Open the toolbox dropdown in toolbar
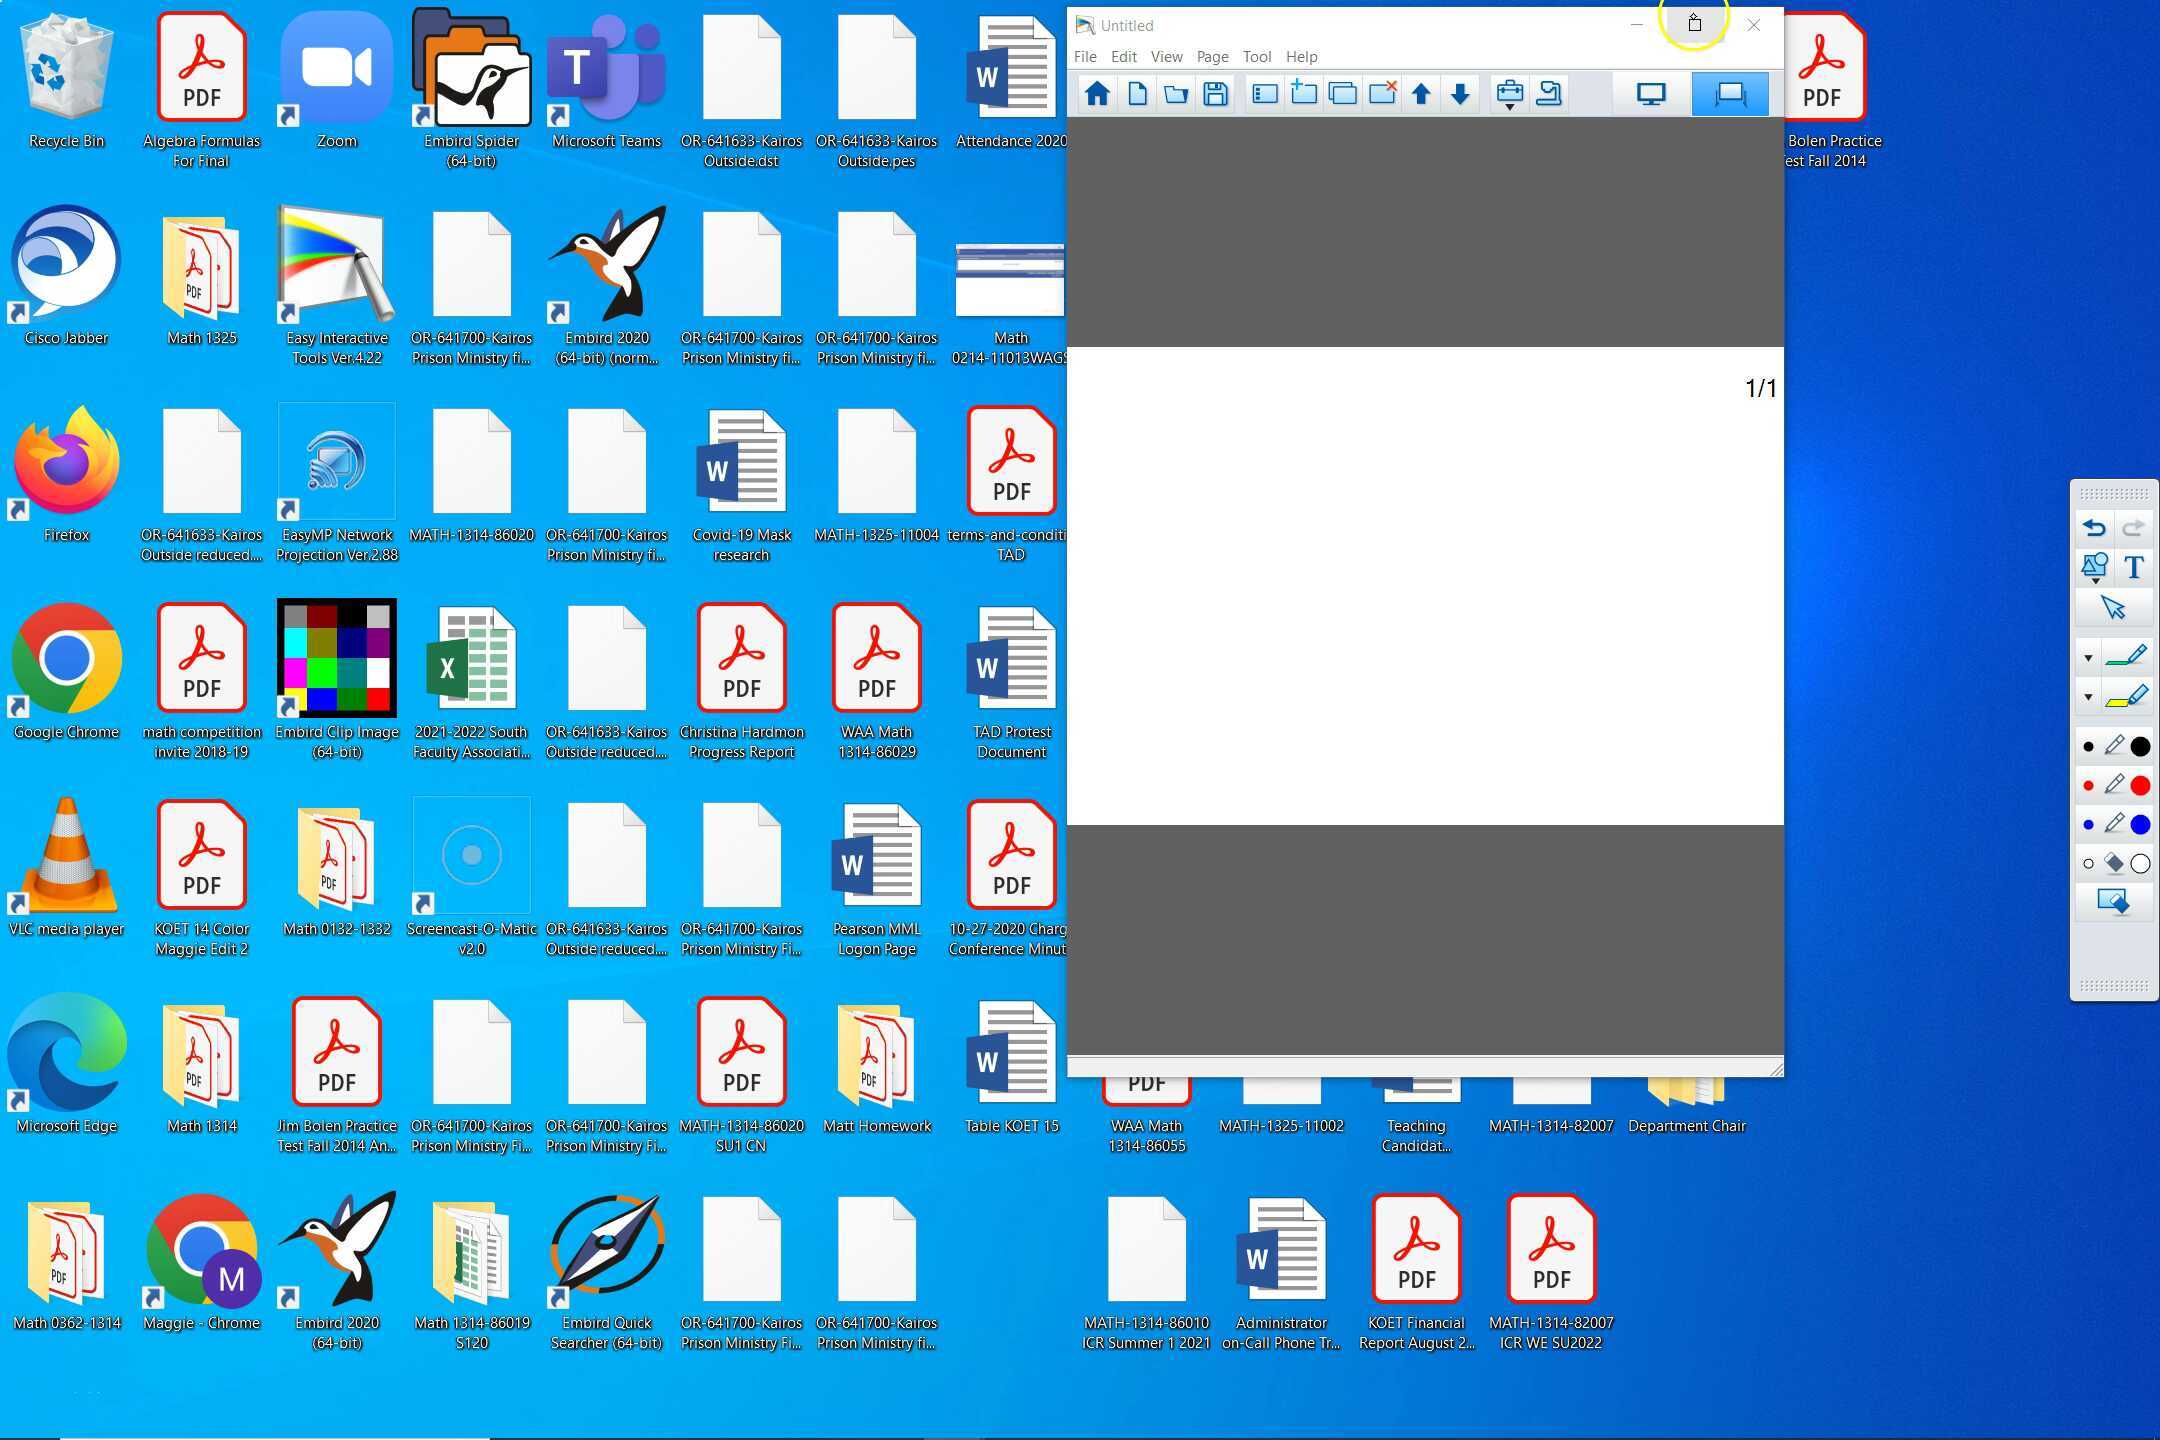2160x1440 pixels. pos(1510,95)
